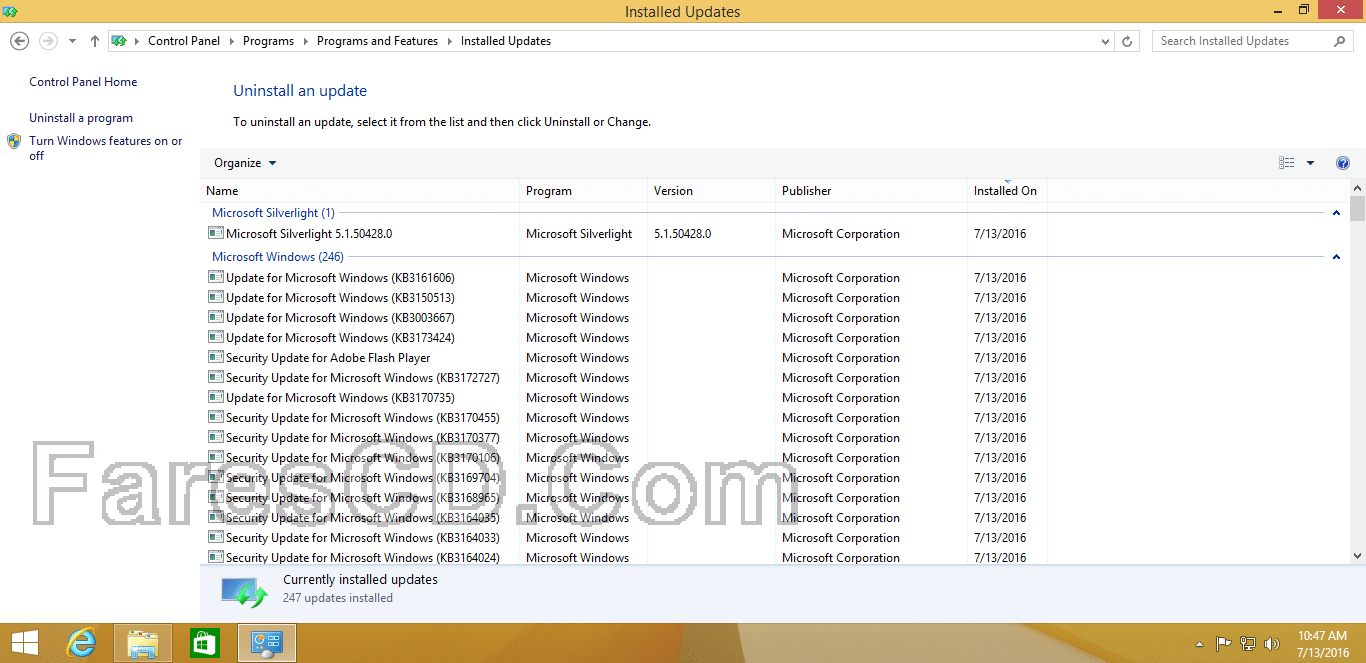Click icon next to Security Update KB3170455
Image resolution: width=1366 pixels, height=663 pixels.
pos(215,417)
